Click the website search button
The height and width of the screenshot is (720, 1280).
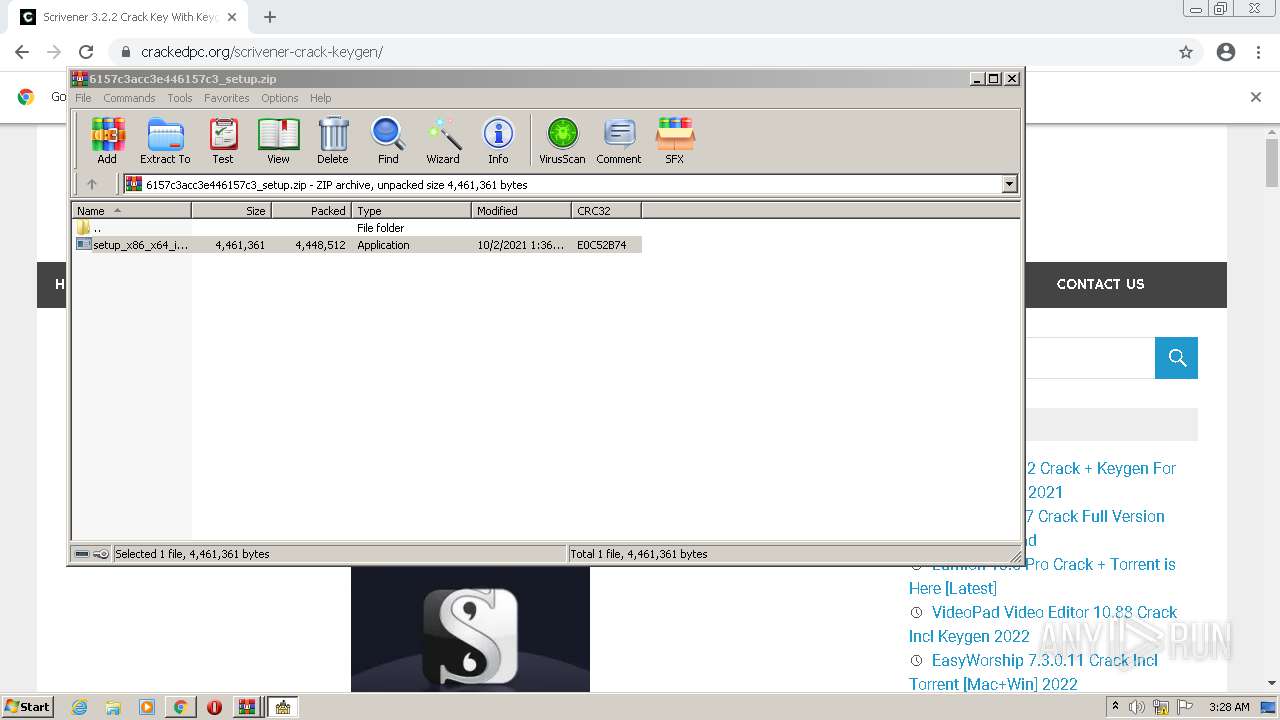tap(1176, 358)
